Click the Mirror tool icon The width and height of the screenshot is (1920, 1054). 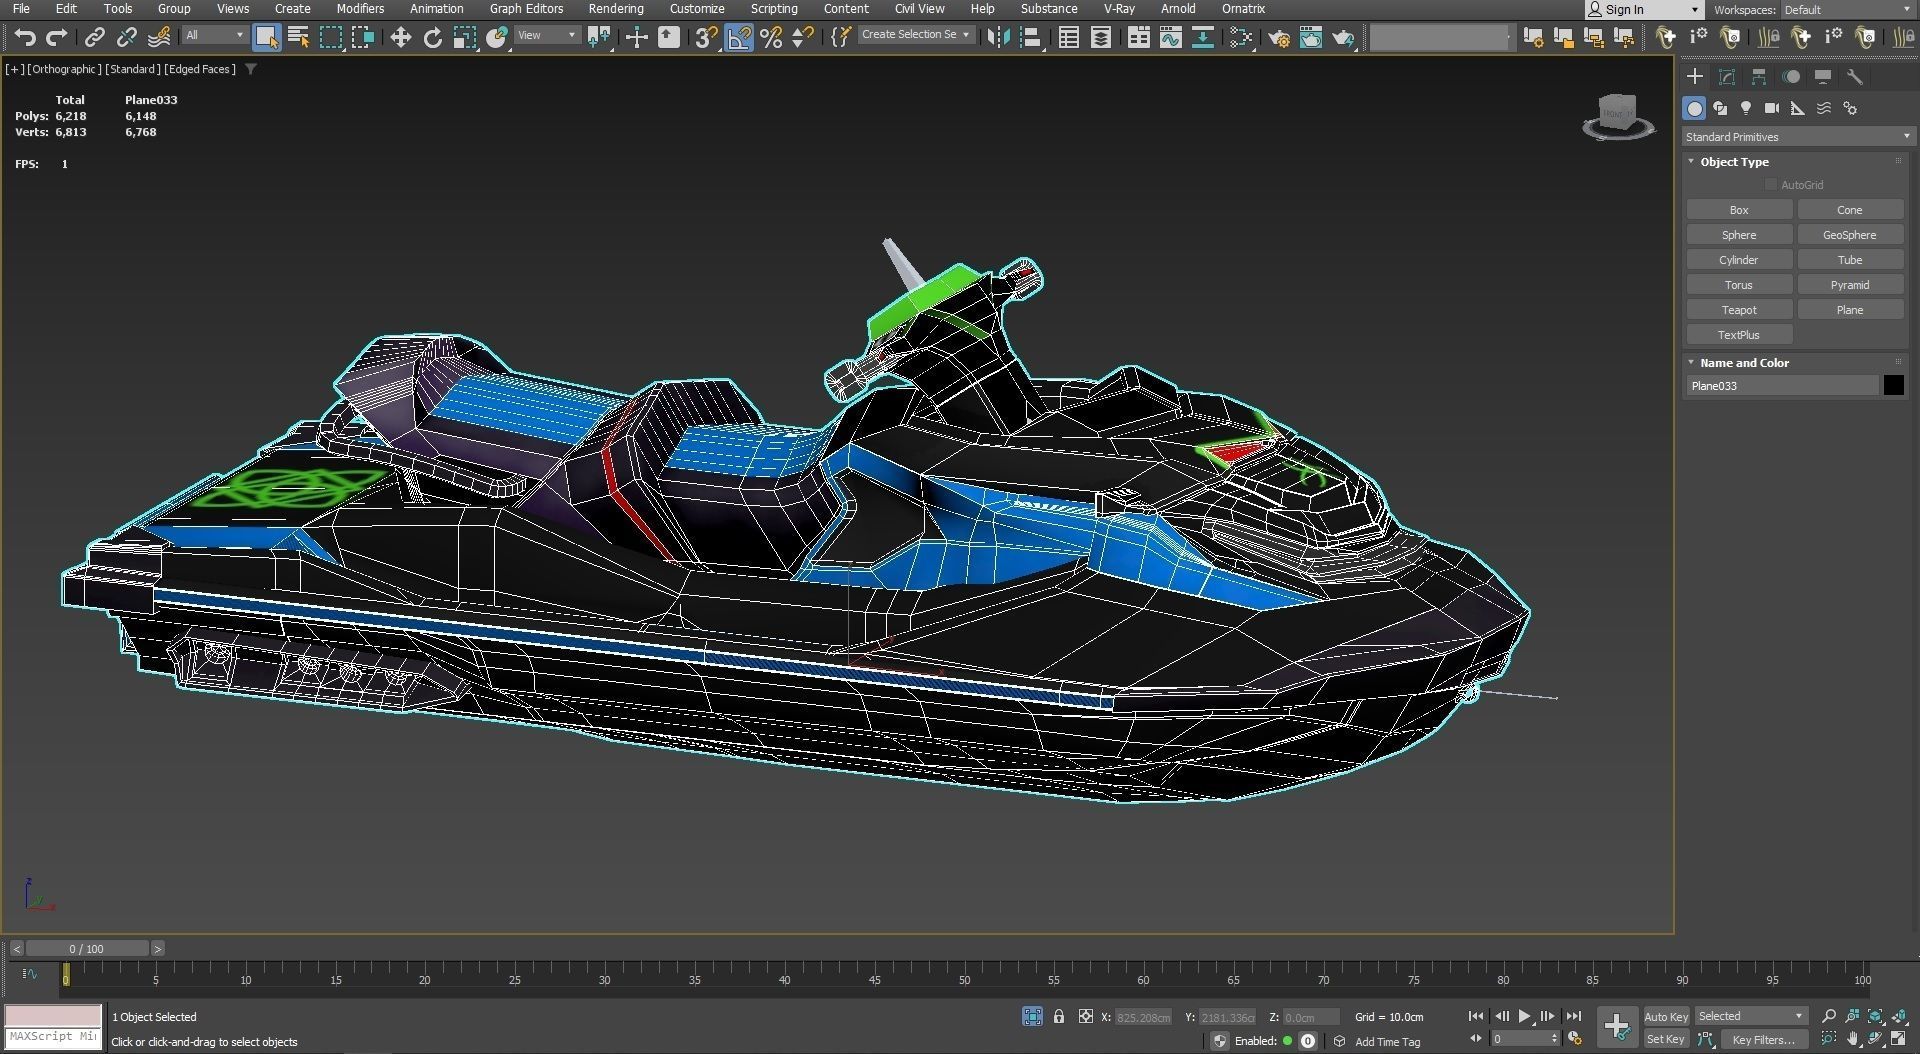pos(997,37)
